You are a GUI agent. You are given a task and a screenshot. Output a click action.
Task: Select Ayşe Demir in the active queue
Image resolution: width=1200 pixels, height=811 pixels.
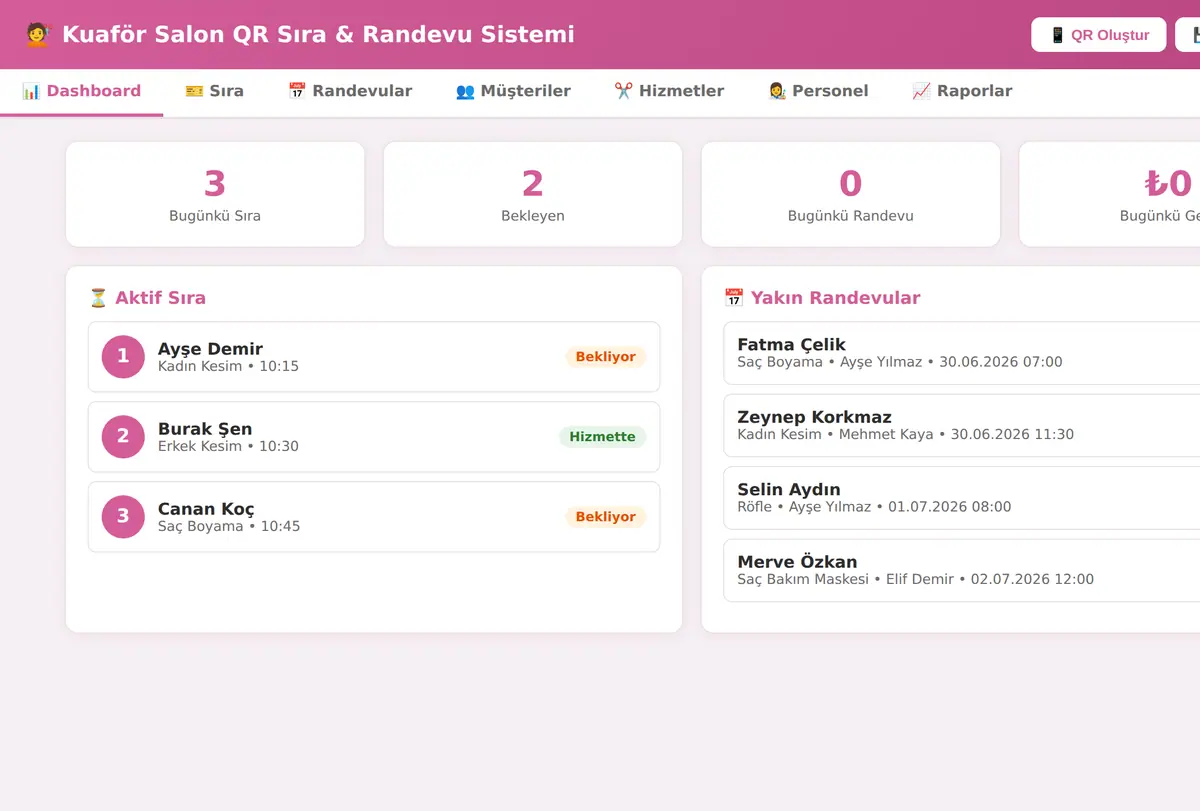[x=374, y=357]
